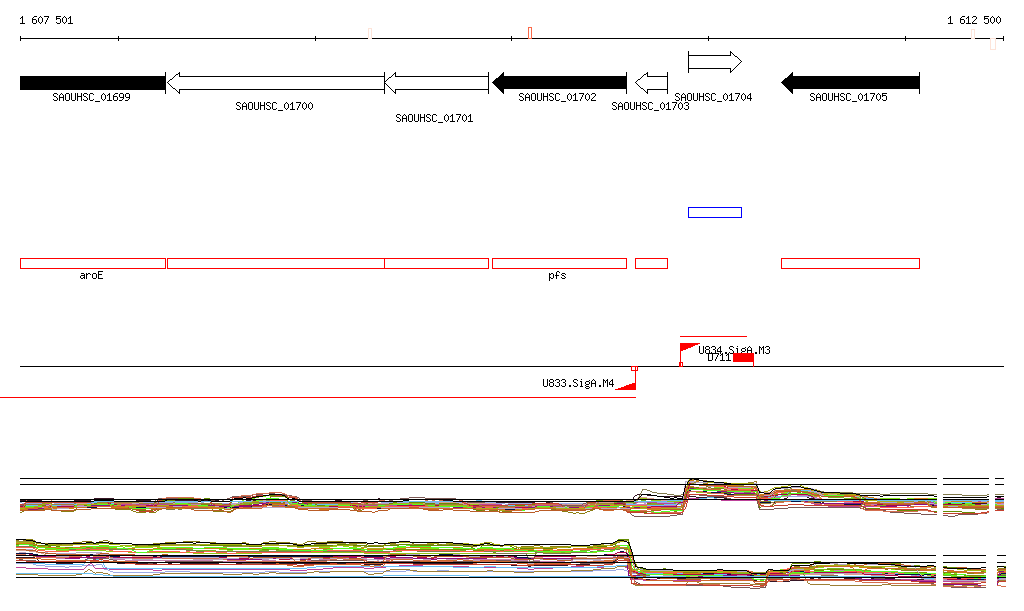1024x611 pixels.
Task: Select the red box below SAOUHSC_01700
Action: coord(276,264)
